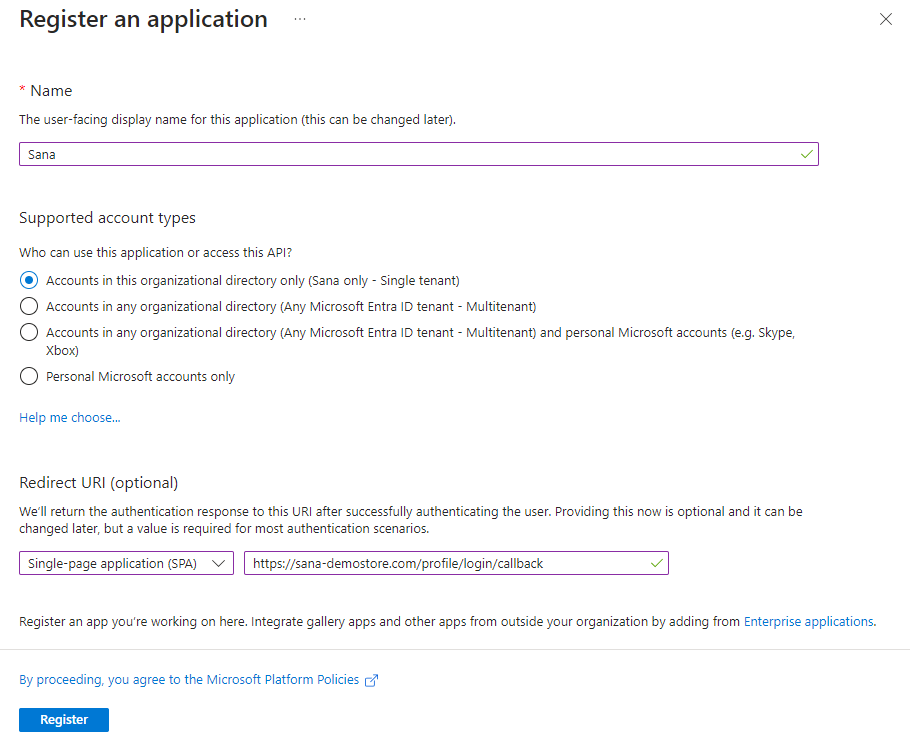910x738 pixels.
Task: Open the Microsoft Platform Policies agreement link
Action: click(189, 680)
